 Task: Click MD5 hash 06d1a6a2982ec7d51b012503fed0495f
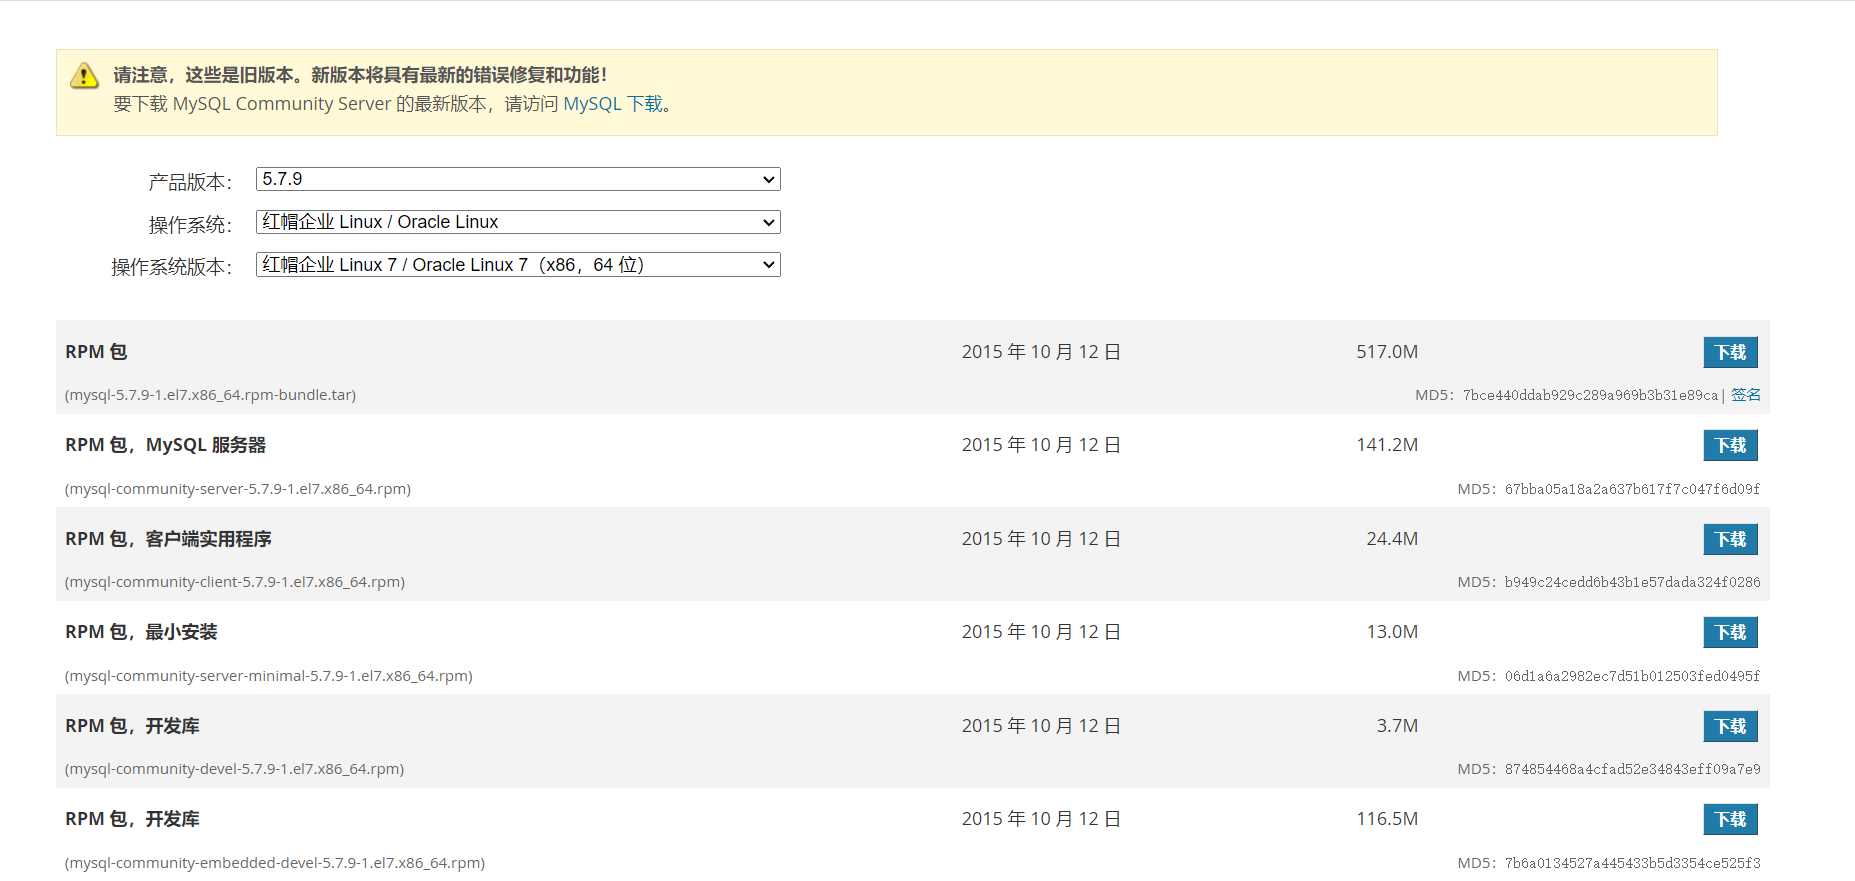point(1632,676)
